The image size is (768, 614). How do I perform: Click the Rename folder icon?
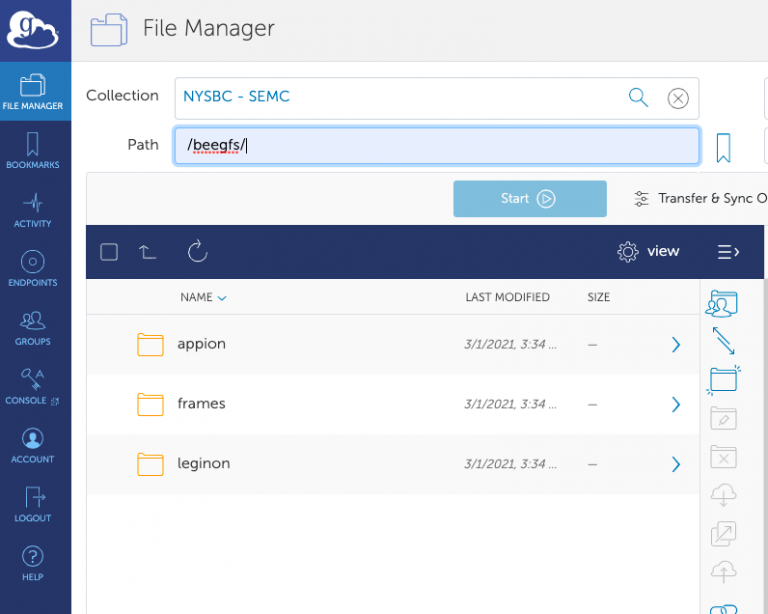click(723, 418)
